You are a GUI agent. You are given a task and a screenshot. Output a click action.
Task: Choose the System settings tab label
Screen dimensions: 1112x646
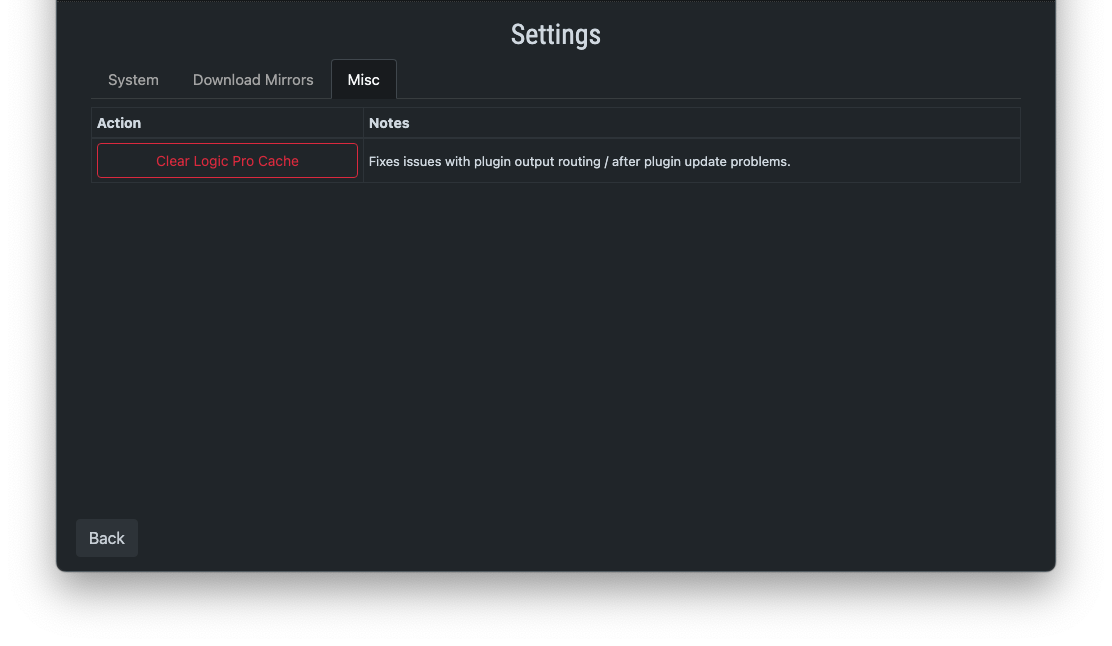tap(133, 79)
